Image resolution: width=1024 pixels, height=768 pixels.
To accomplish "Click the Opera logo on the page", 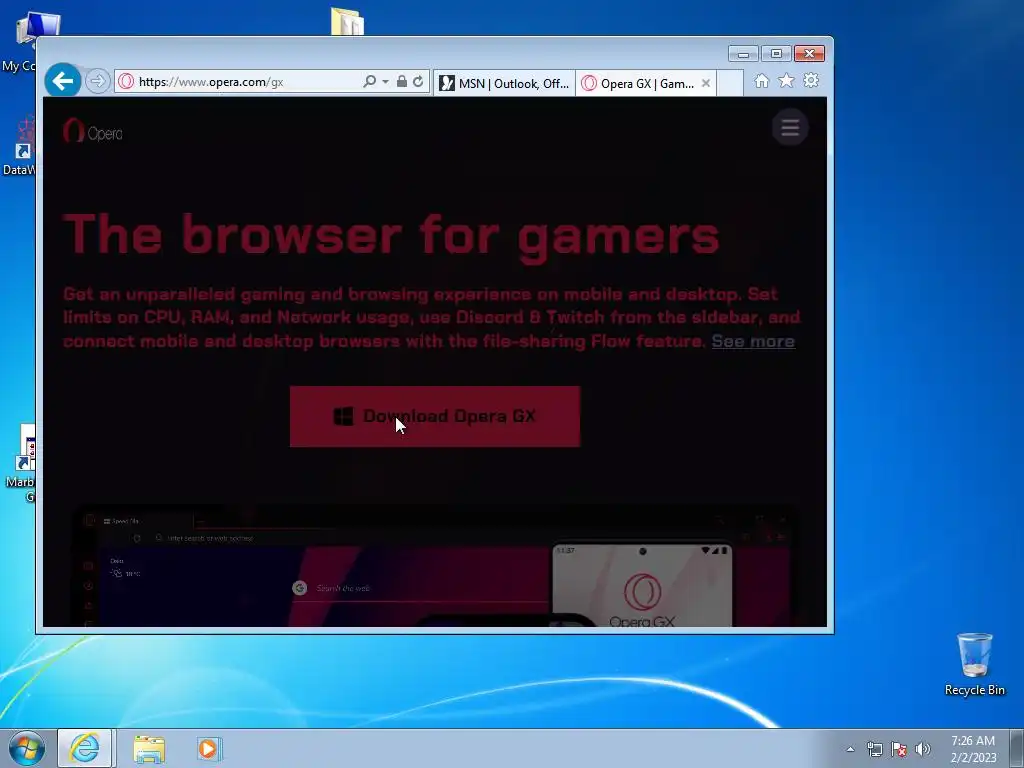I will [92, 131].
